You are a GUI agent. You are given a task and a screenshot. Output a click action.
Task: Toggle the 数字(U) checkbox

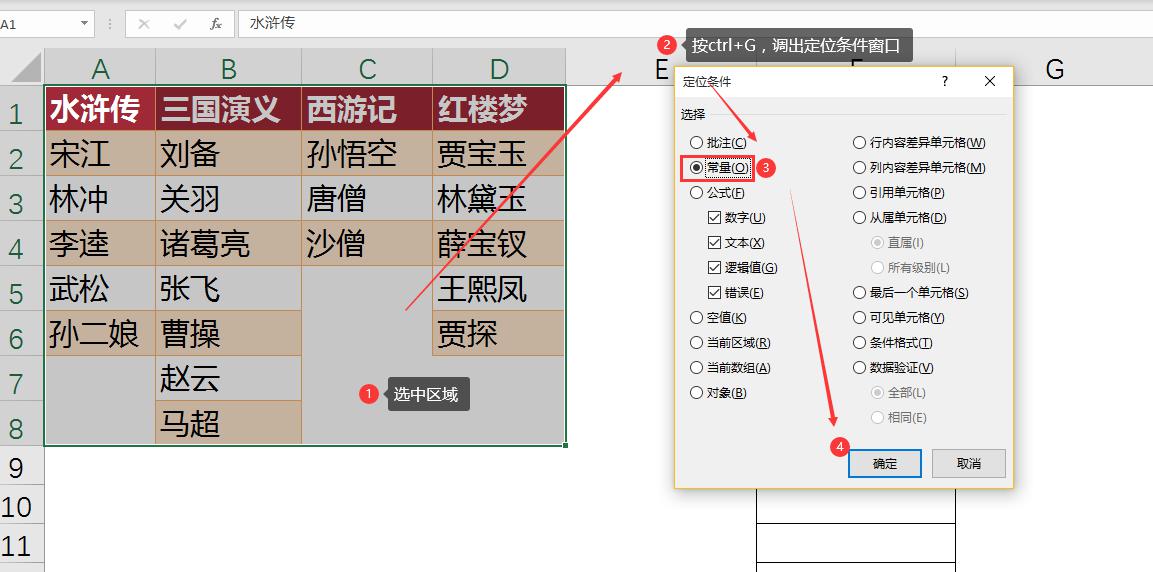point(736,218)
